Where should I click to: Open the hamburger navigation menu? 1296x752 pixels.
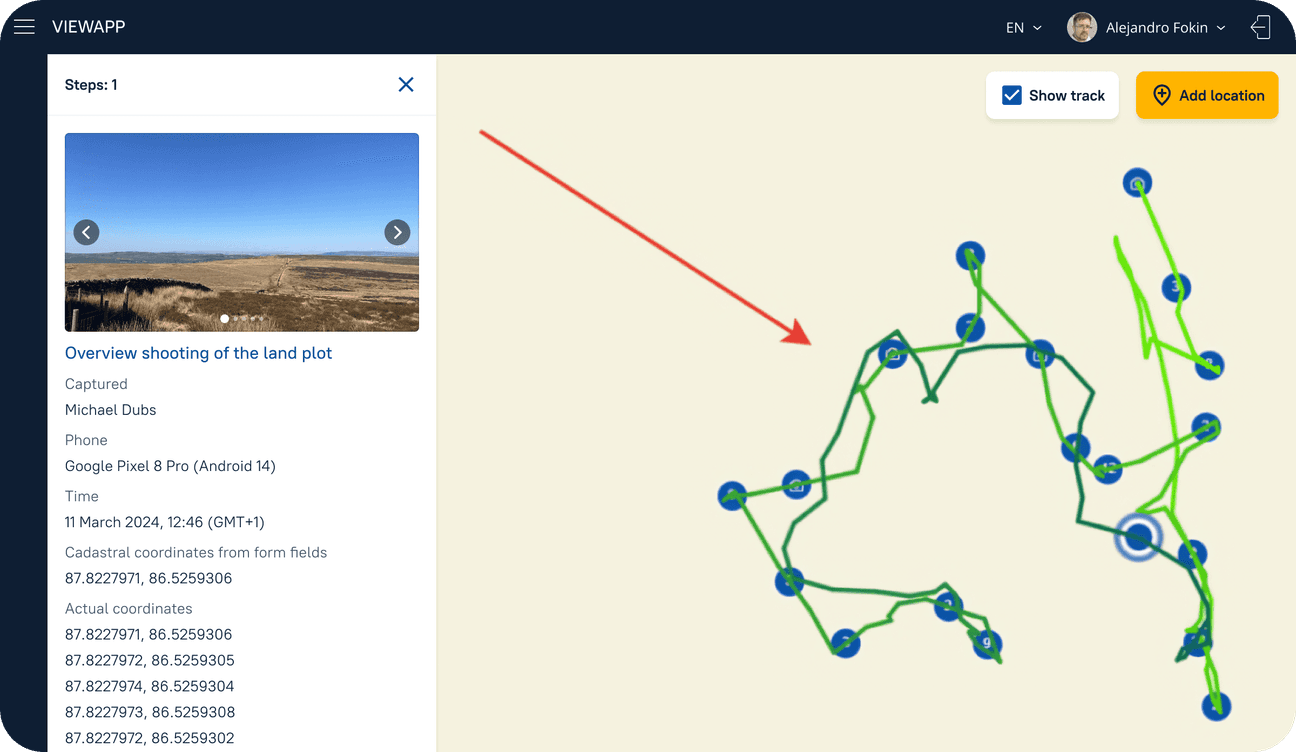pos(24,27)
